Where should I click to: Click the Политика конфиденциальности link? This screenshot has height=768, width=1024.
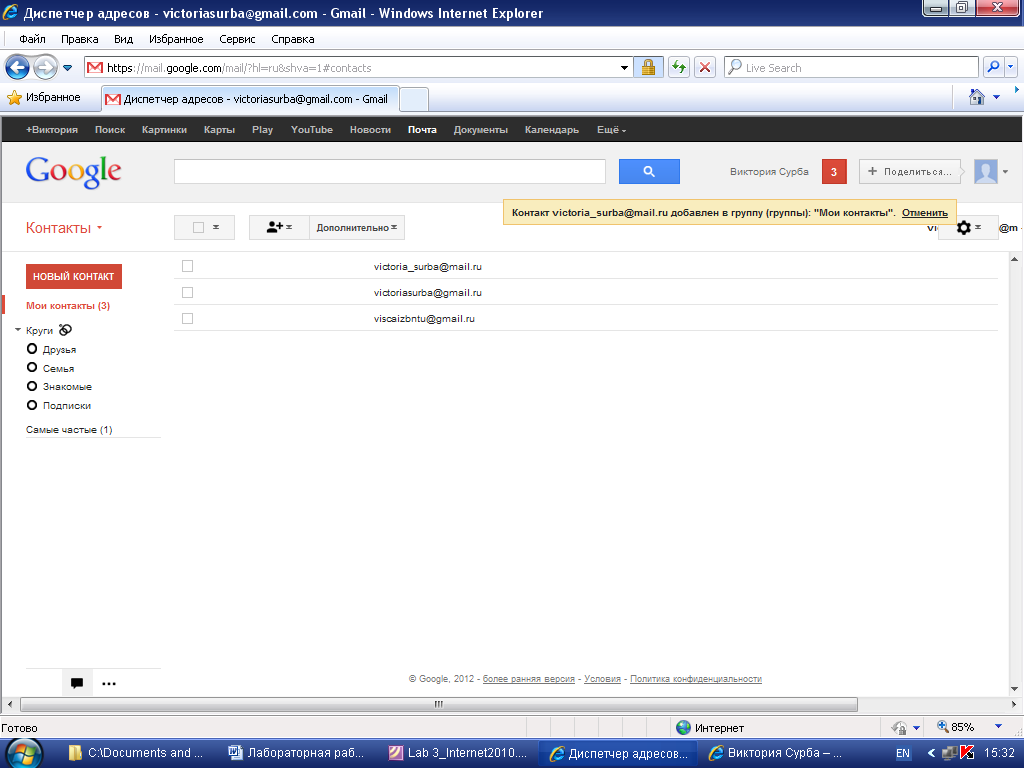click(x=696, y=679)
